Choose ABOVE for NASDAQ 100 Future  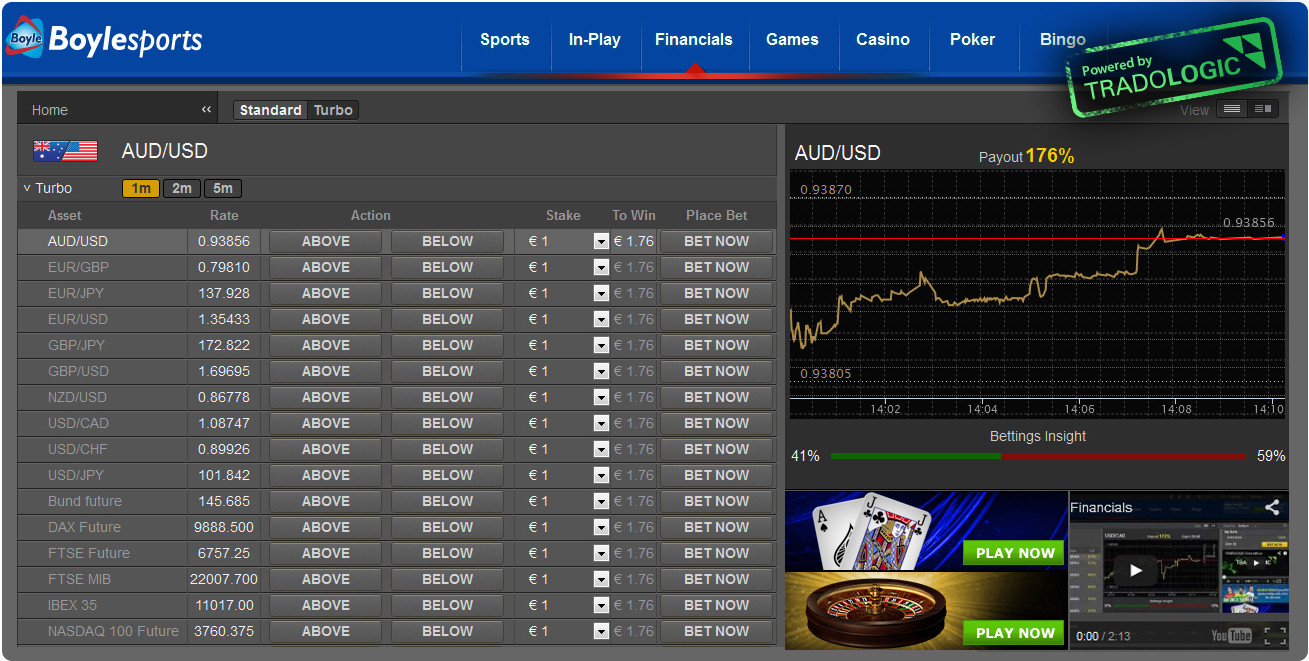point(326,631)
